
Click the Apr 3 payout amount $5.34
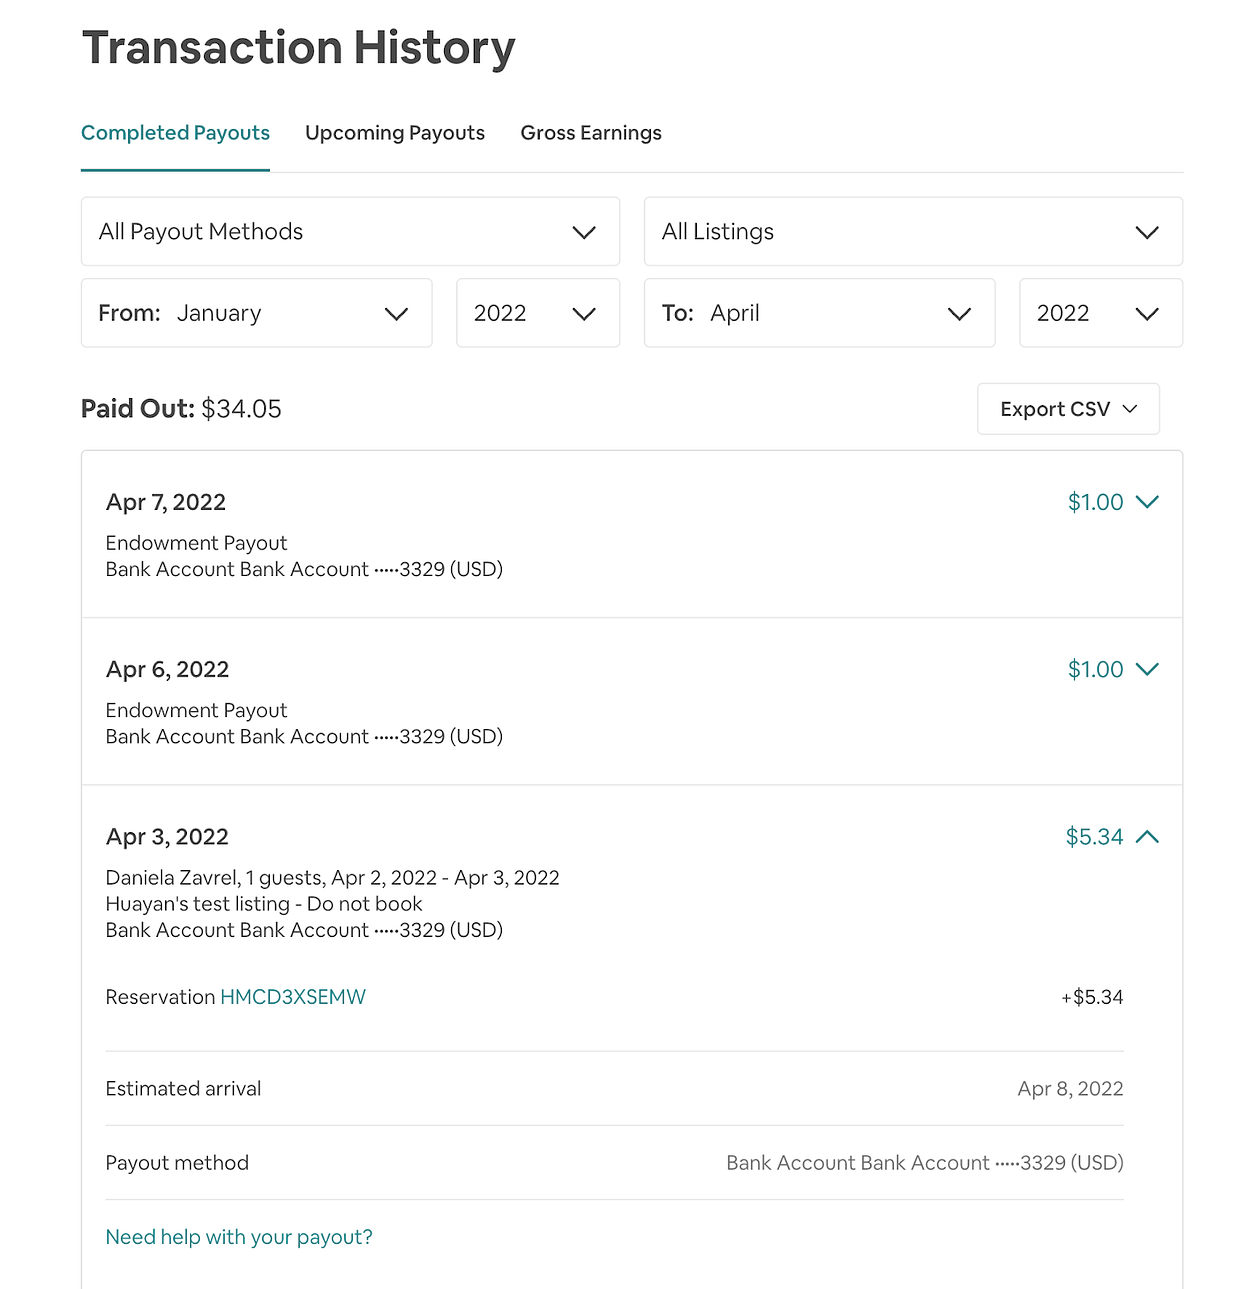pyautogui.click(x=1094, y=837)
